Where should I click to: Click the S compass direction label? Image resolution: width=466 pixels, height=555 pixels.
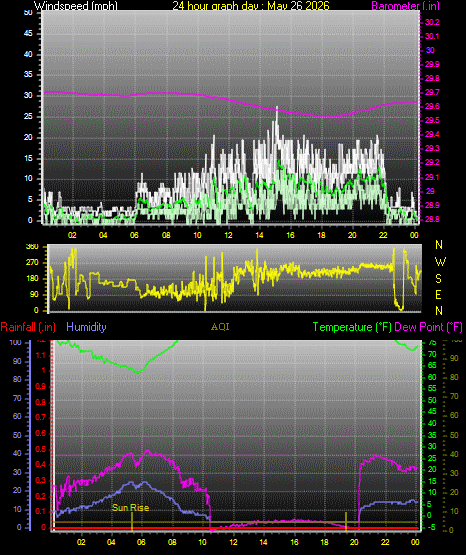pos(438,279)
